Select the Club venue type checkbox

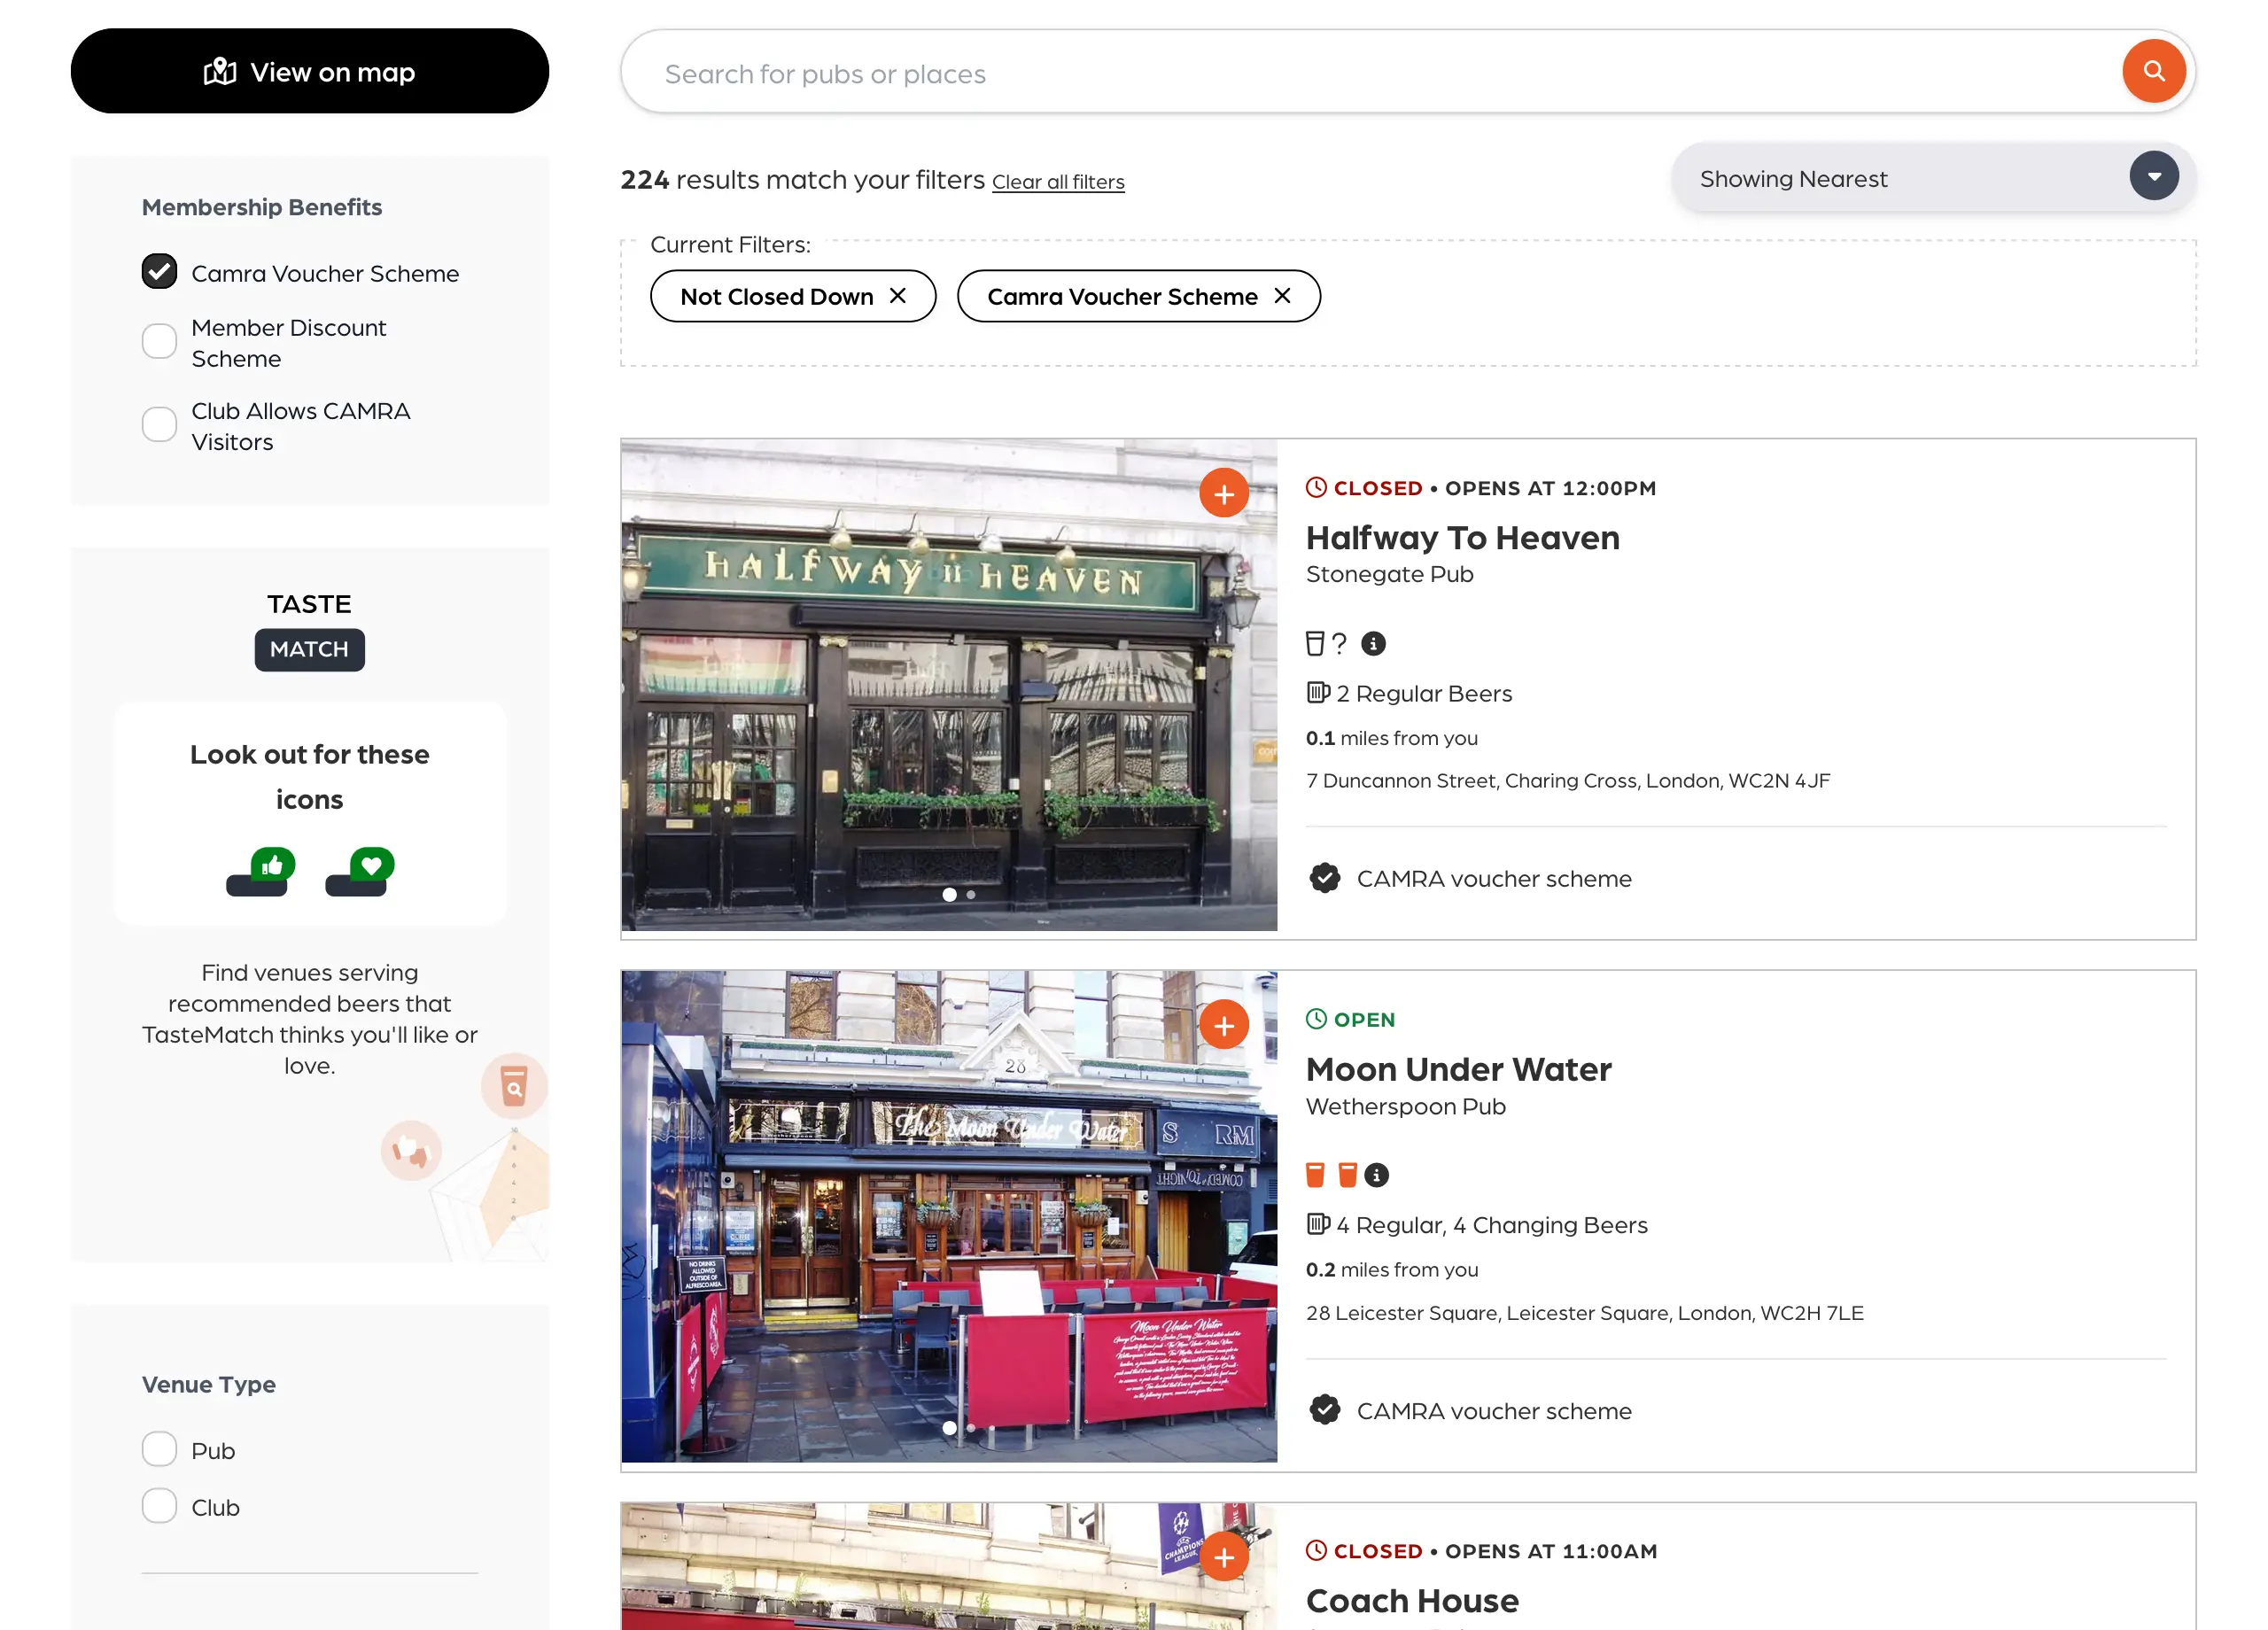pyautogui.click(x=159, y=1506)
